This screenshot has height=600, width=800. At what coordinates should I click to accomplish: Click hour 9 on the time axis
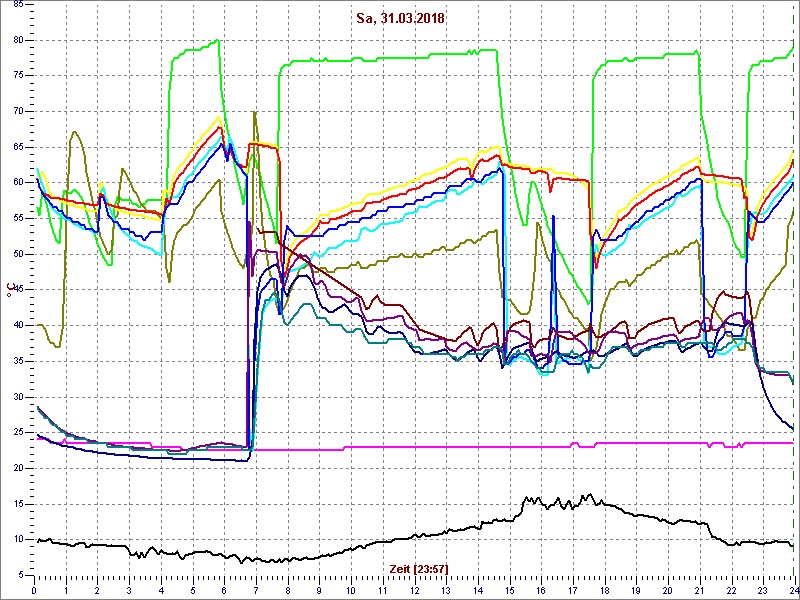[319, 589]
